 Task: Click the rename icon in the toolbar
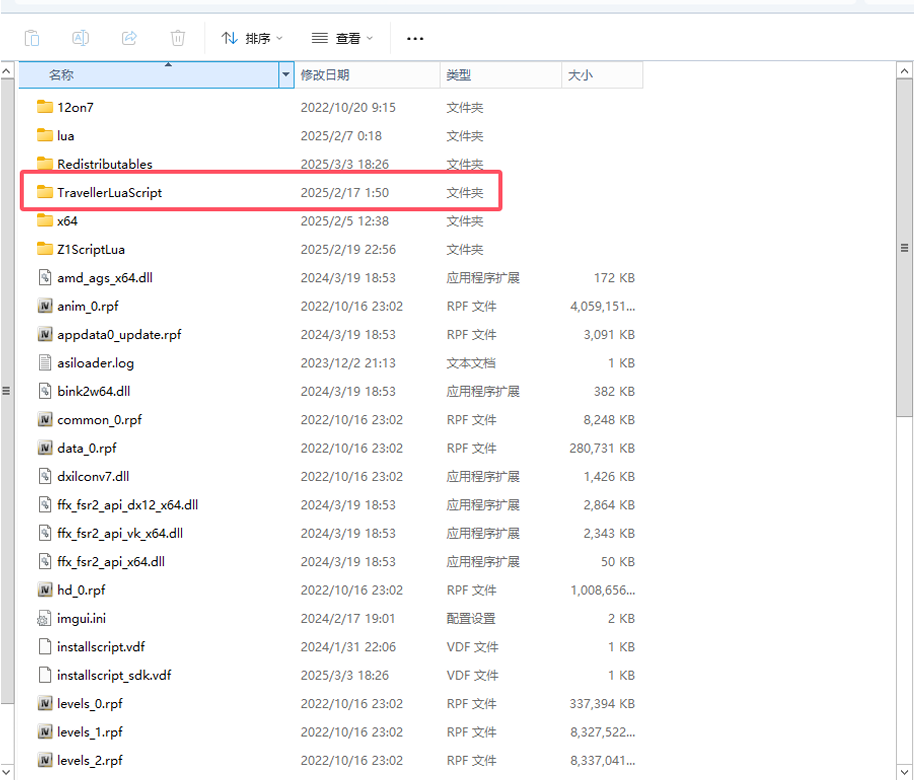pyautogui.click(x=80, y=38)
